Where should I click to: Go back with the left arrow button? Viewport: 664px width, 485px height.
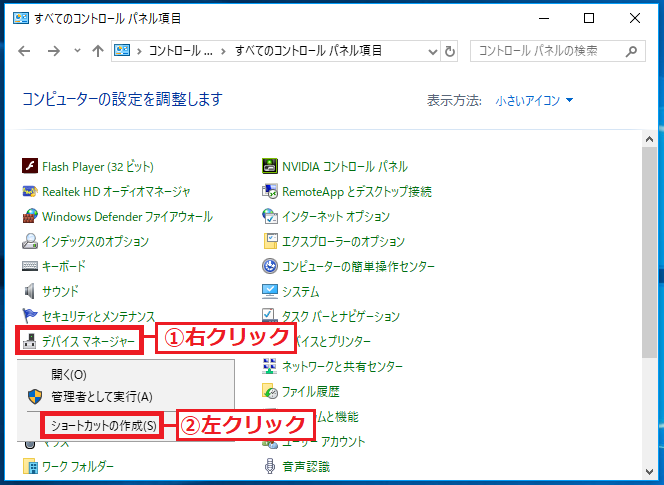coord(24,51)
